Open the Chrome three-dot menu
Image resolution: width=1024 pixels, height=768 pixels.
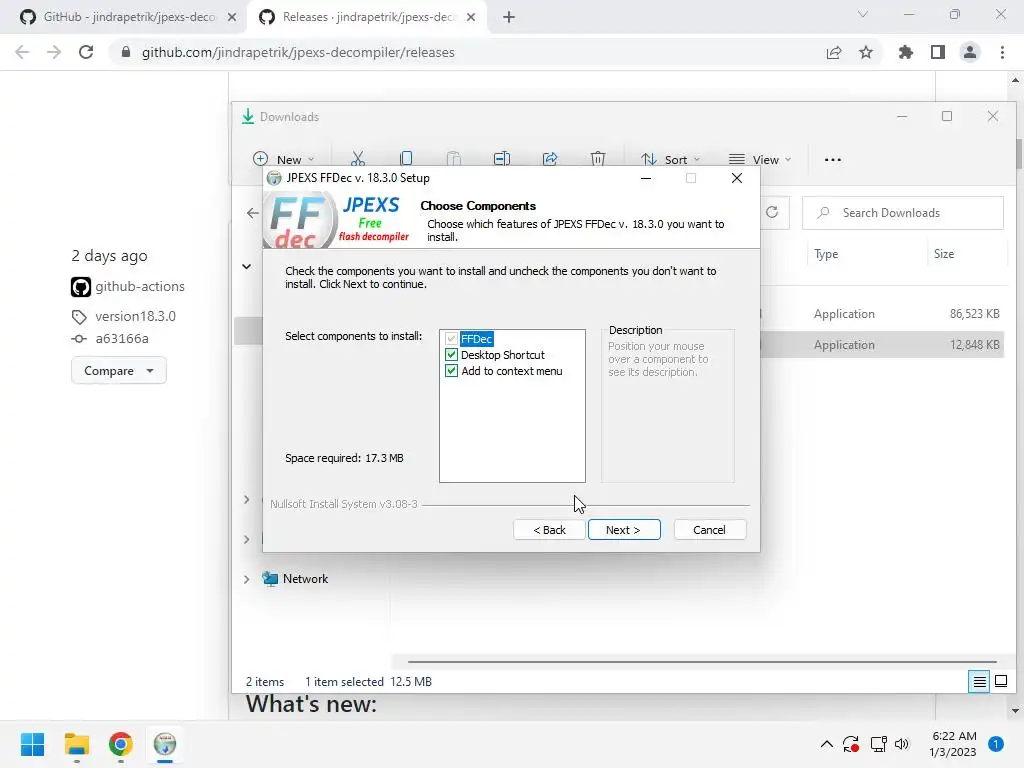[x=1002, y=52]
